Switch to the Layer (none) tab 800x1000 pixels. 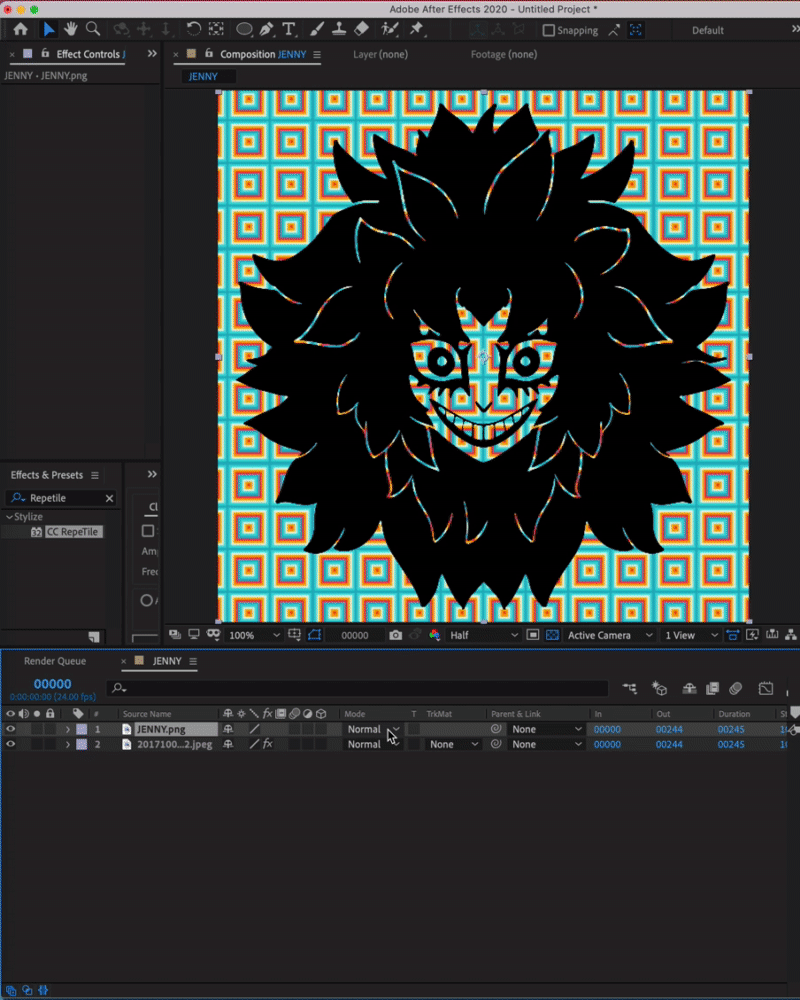click(380, 54)
